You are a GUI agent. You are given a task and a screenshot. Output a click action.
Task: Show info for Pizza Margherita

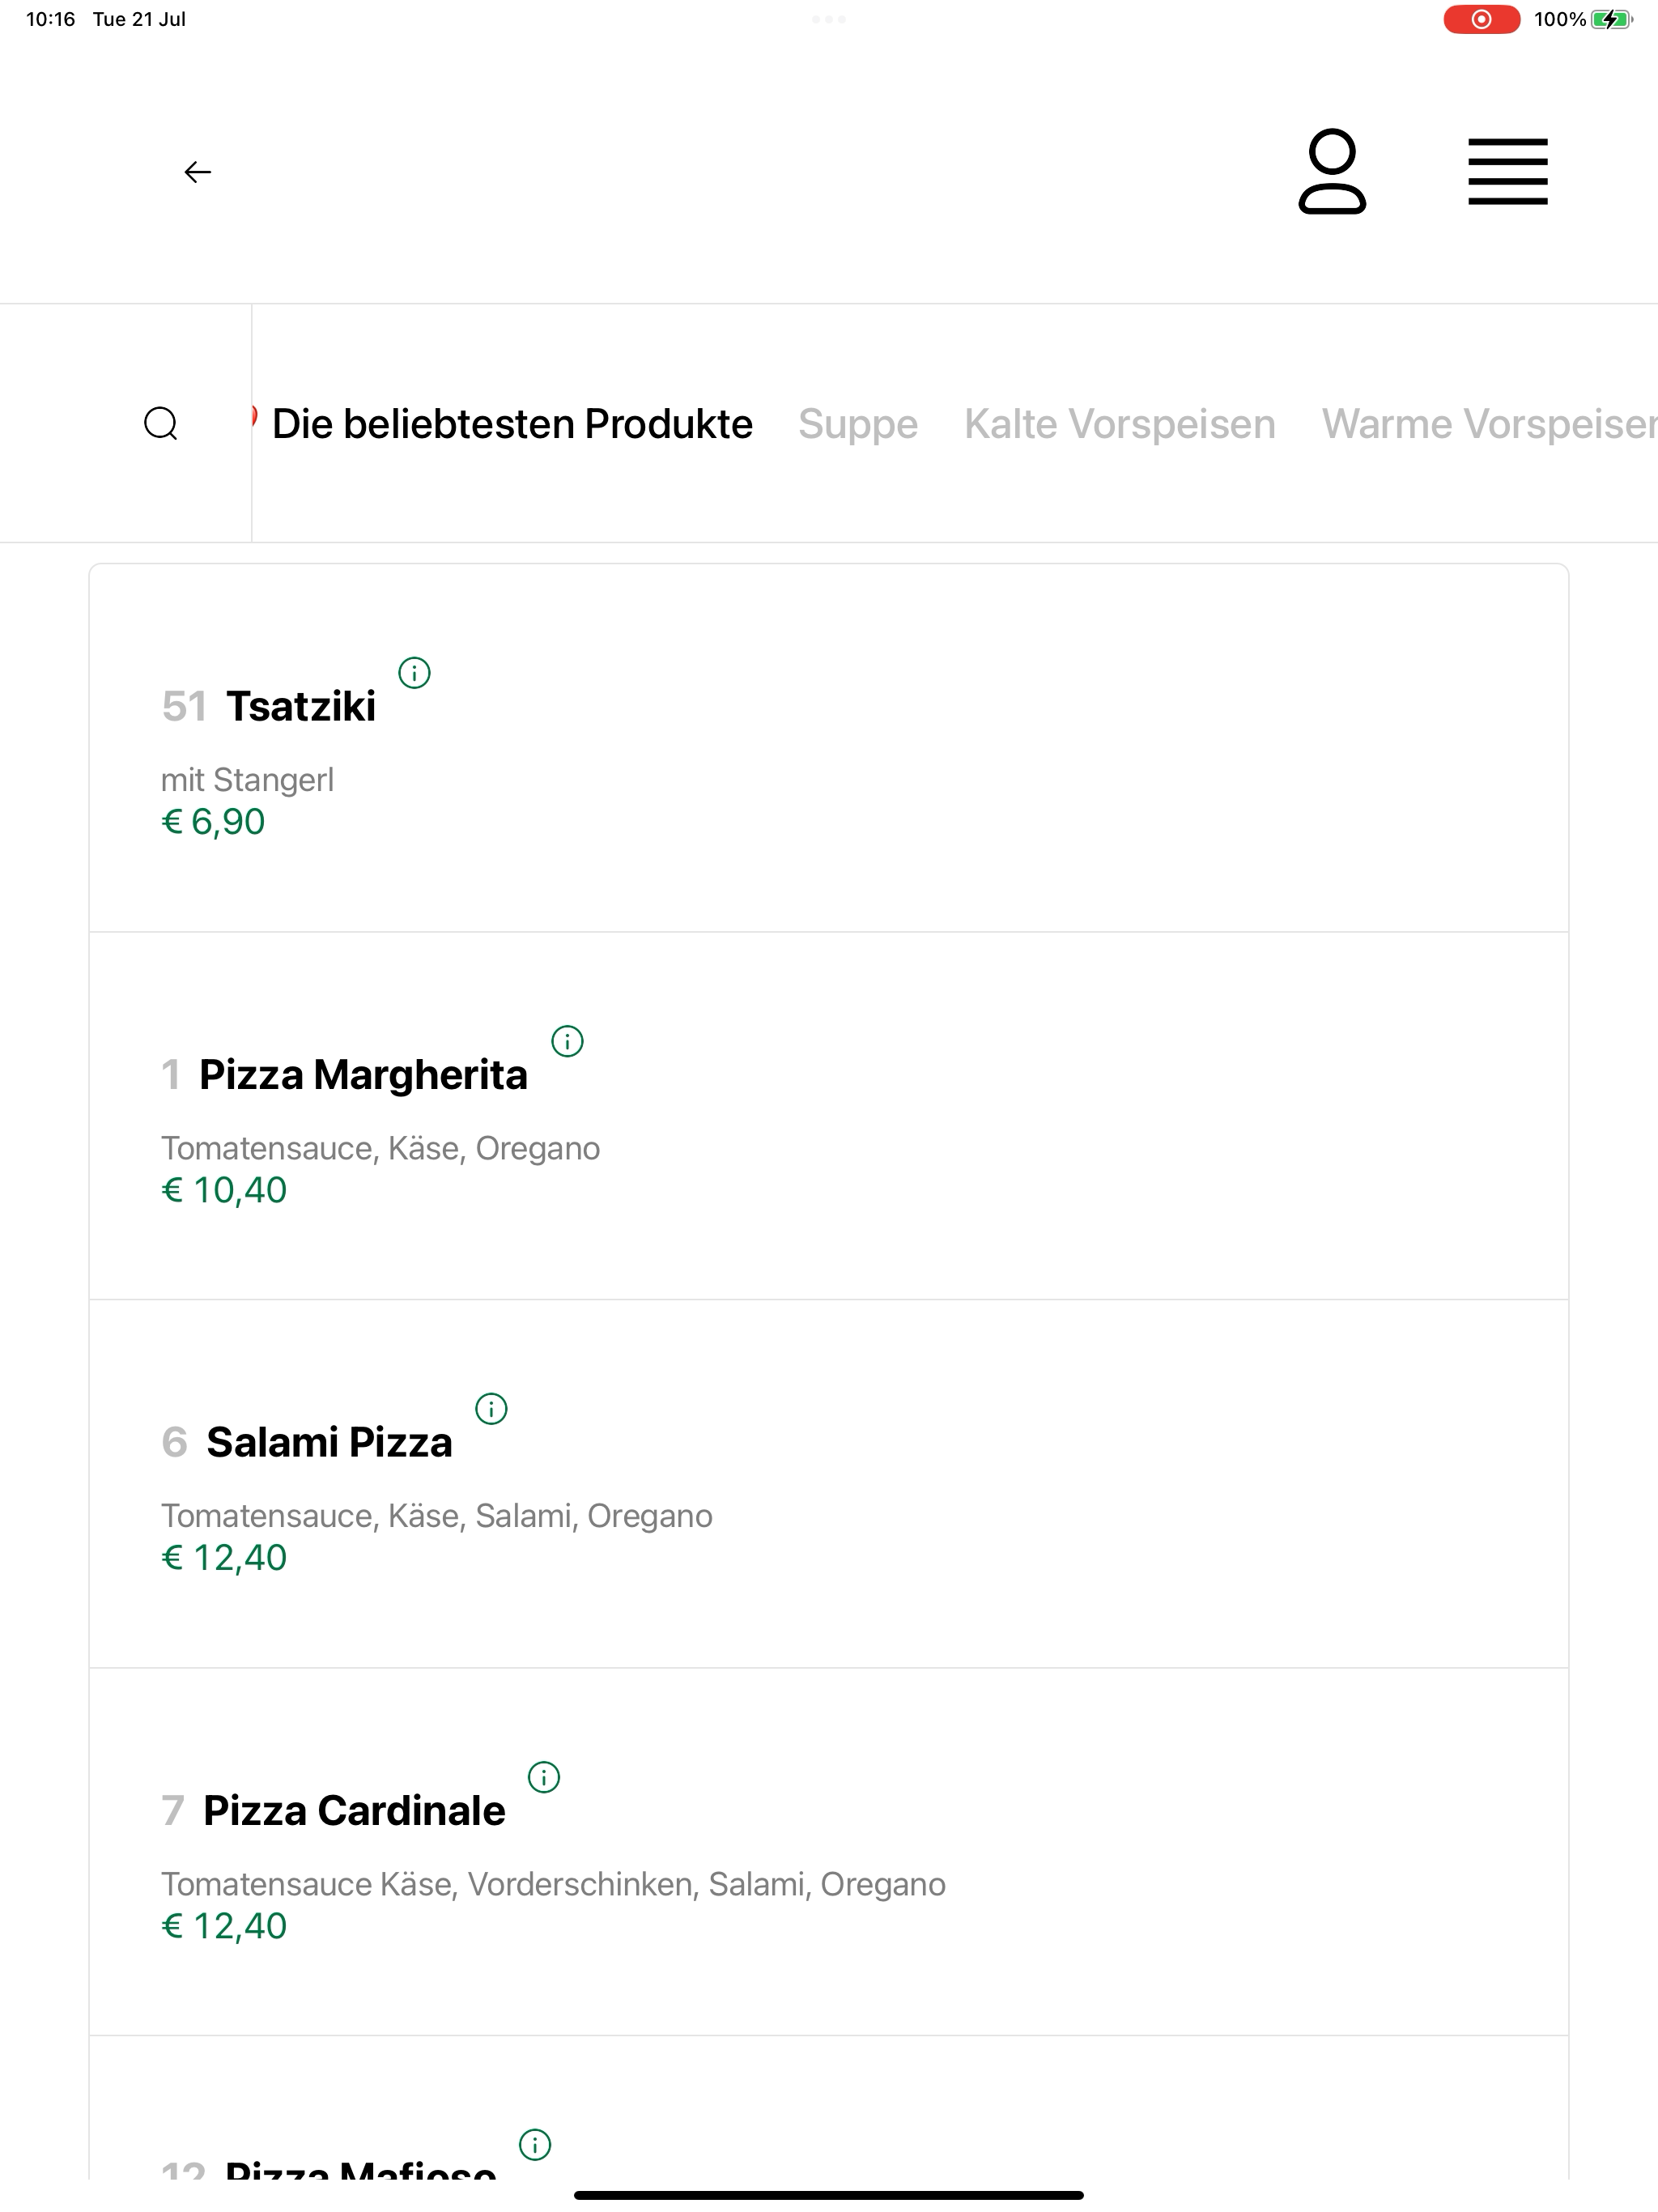(567, 1041)
